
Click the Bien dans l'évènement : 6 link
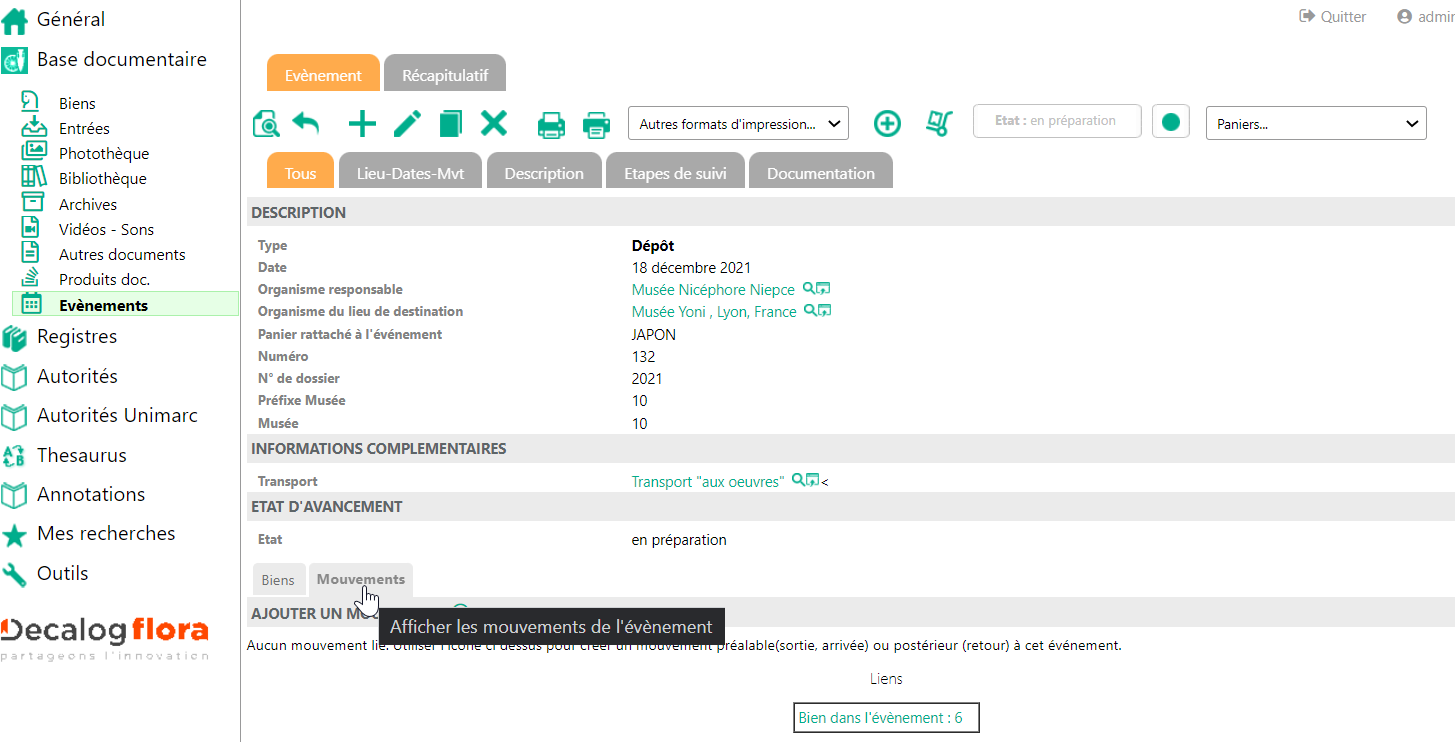pyautogui.click(x=886, y=718)
